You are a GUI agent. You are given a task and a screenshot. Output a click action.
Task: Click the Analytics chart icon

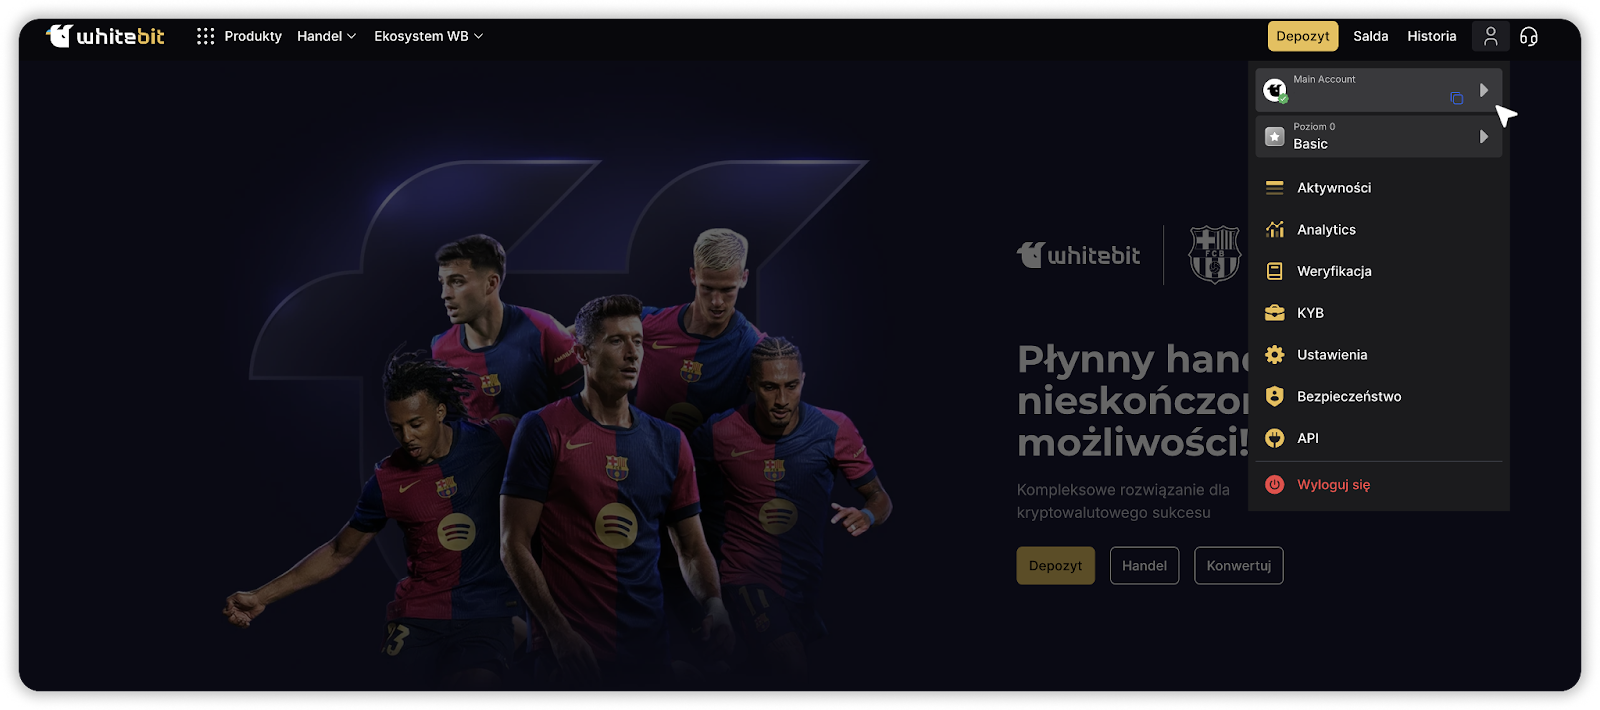[x=1274, y=229]
